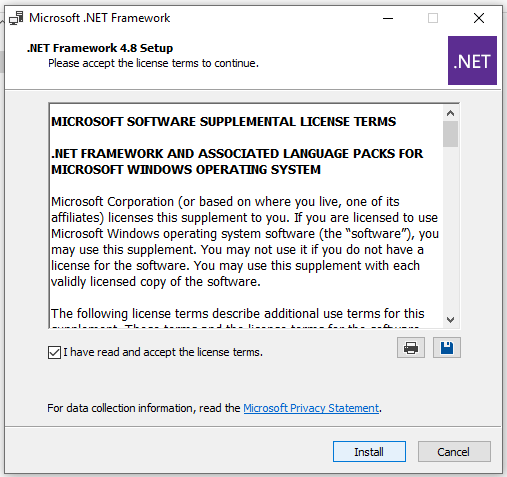The image size is (507, 477).
Task: Click the 'I have read and accept' label text
Action: point(163,352)
